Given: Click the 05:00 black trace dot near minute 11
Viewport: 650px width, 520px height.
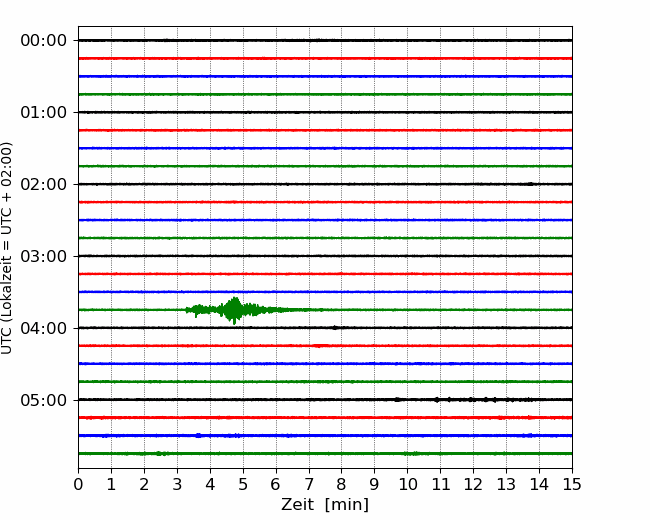Looking at the screenshot, I should [437, 400].
